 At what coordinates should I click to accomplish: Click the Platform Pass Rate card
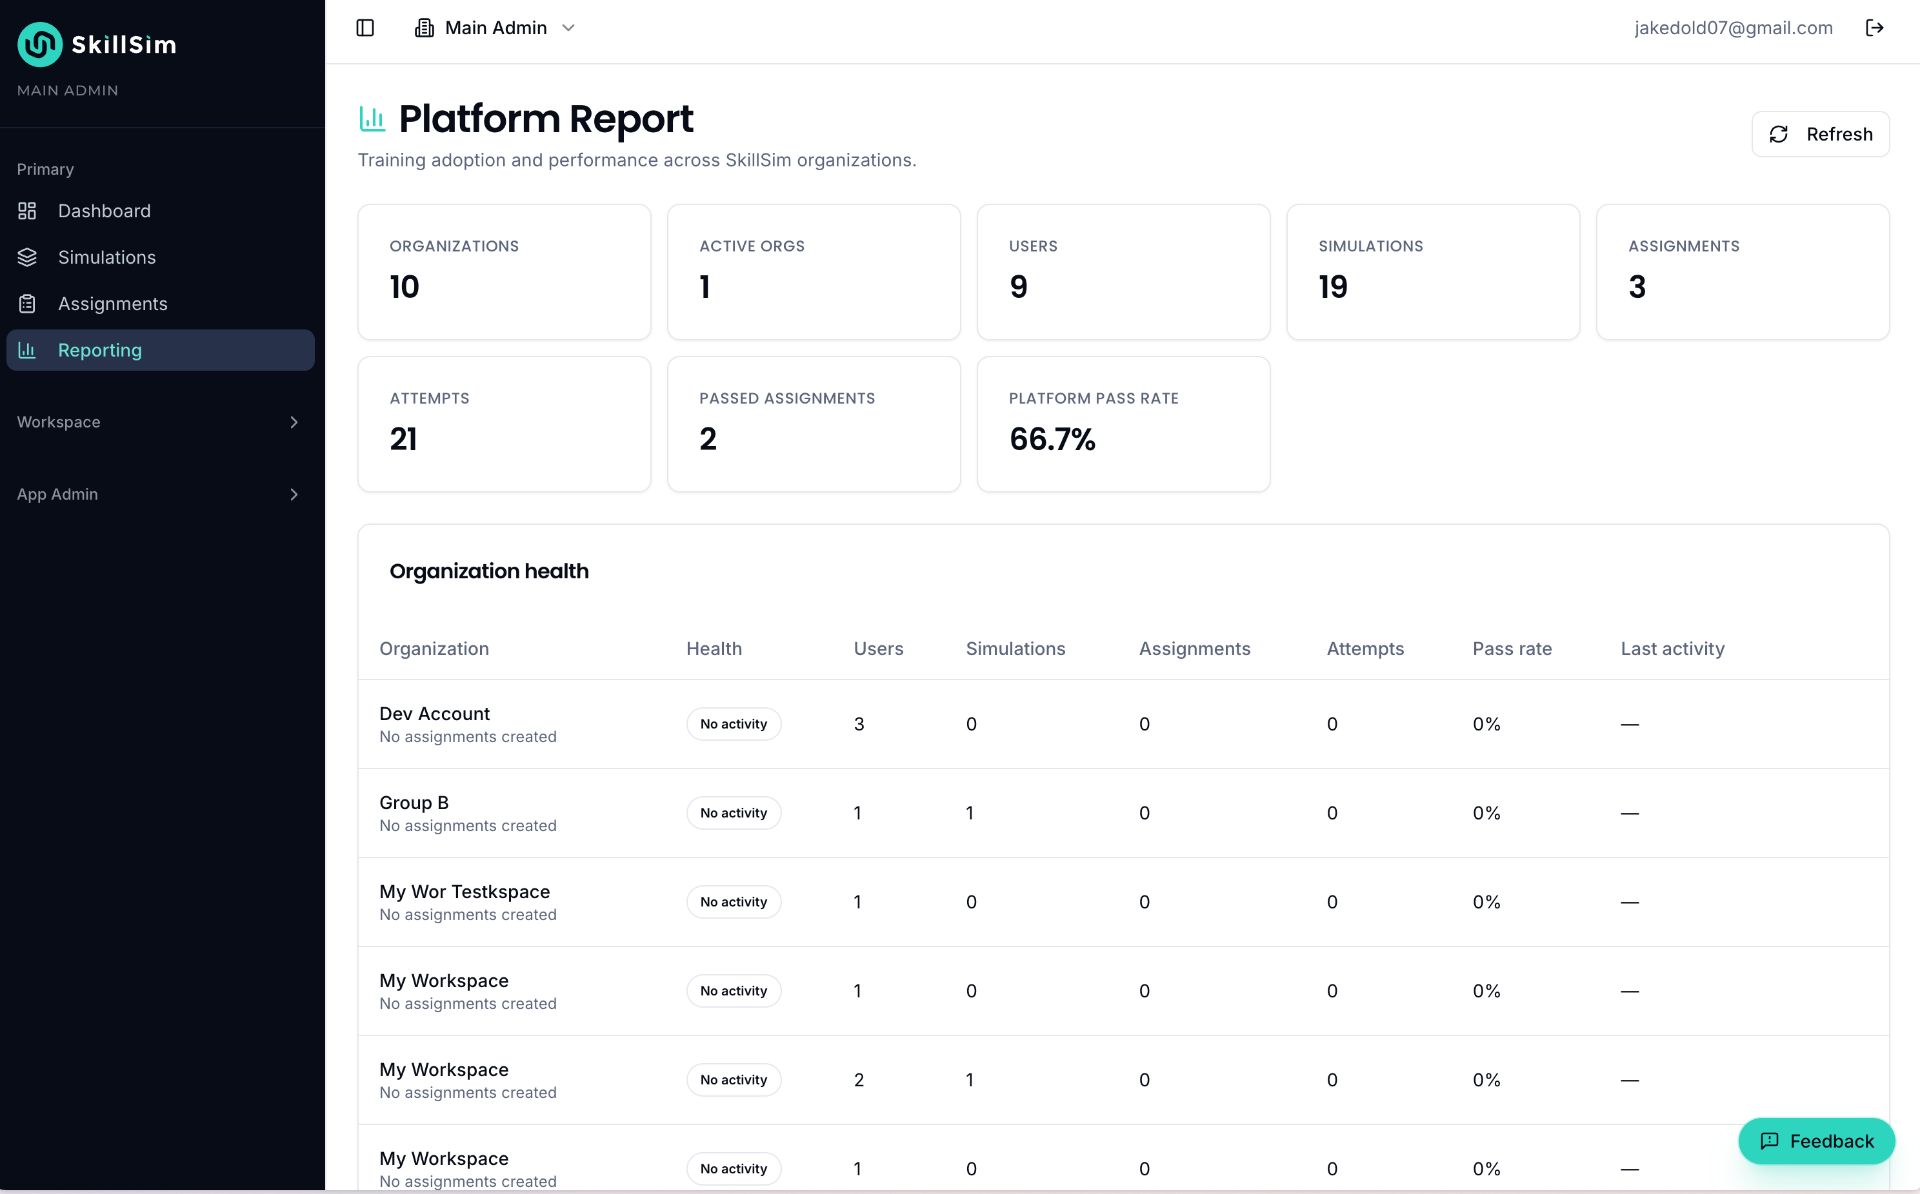click(1123, 424)
